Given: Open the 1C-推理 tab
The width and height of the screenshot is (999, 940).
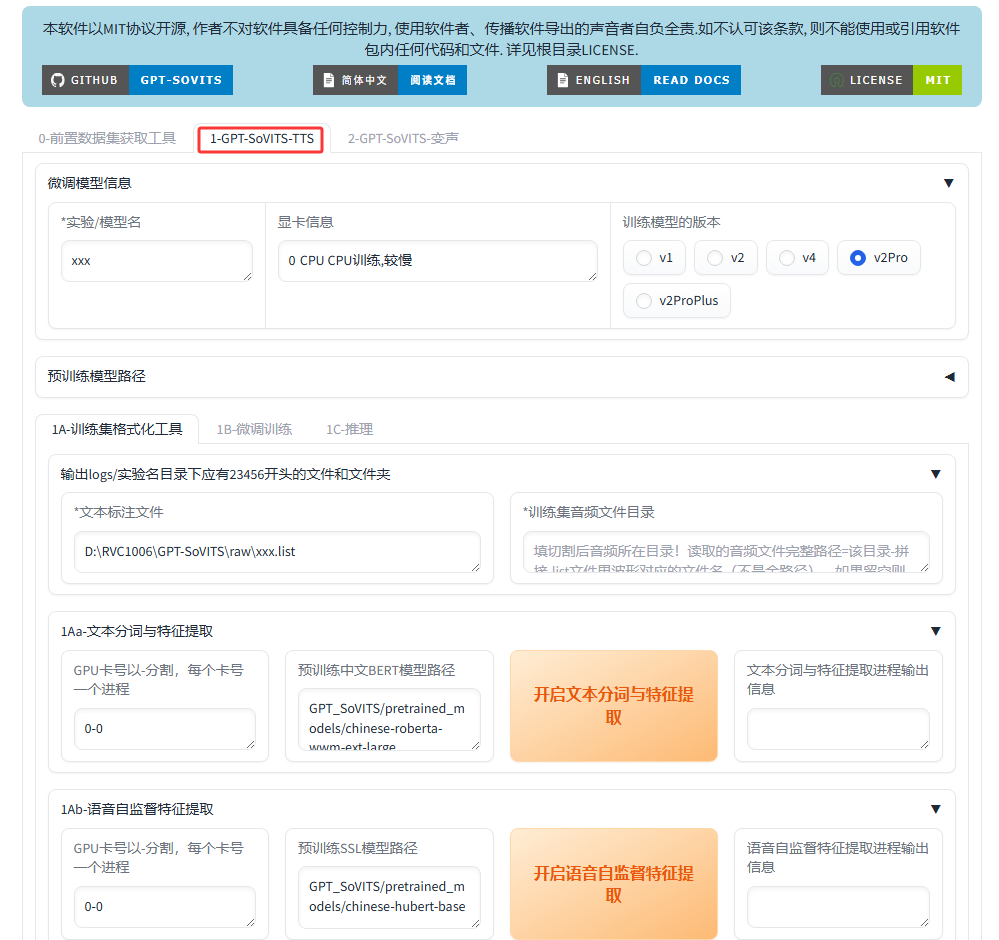Looking at the screenshot, I should tap(349, 429).
